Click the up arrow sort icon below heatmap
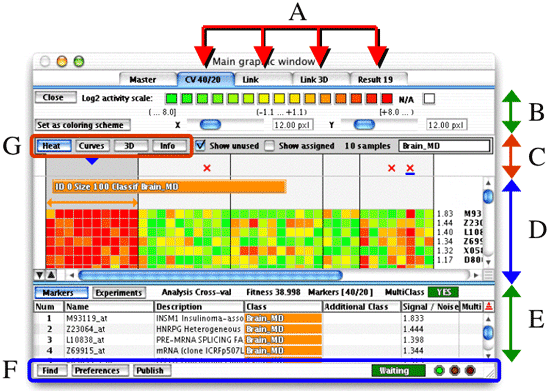 [51, 275]
